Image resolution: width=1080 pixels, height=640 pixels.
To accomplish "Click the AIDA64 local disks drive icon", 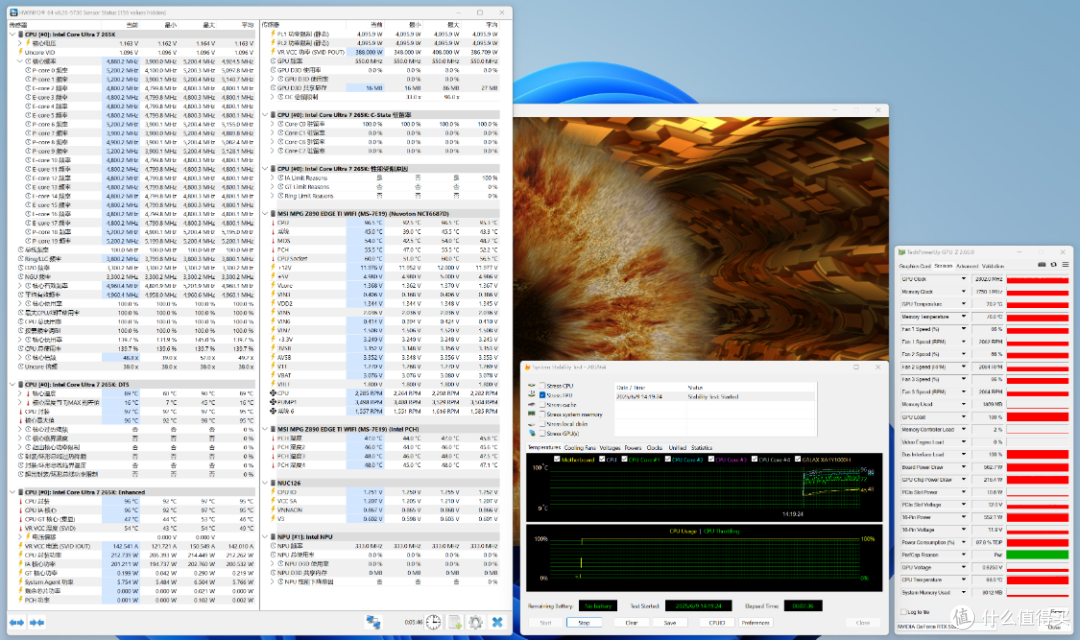I will click(531, 424).
